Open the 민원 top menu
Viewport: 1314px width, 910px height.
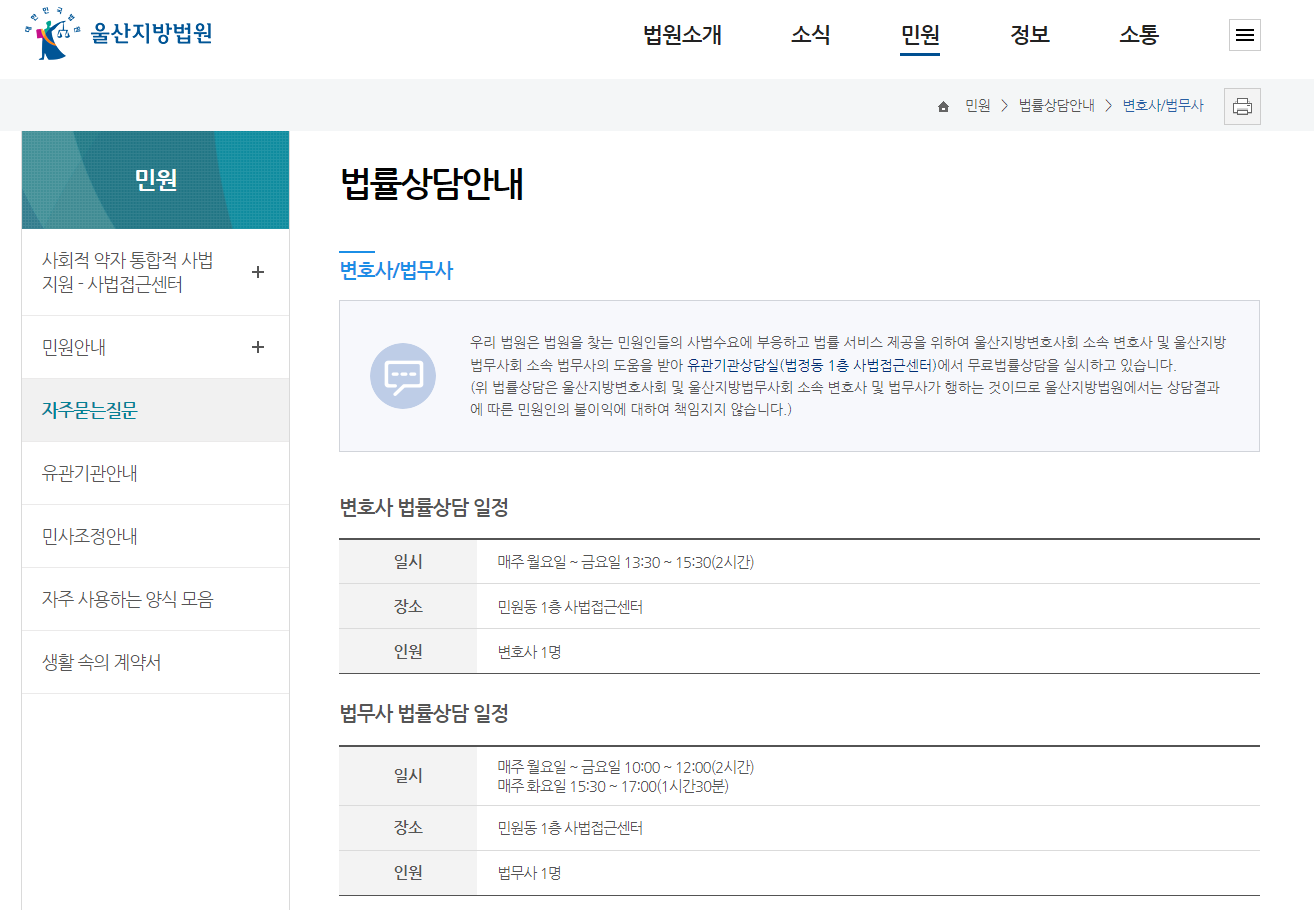920,35
